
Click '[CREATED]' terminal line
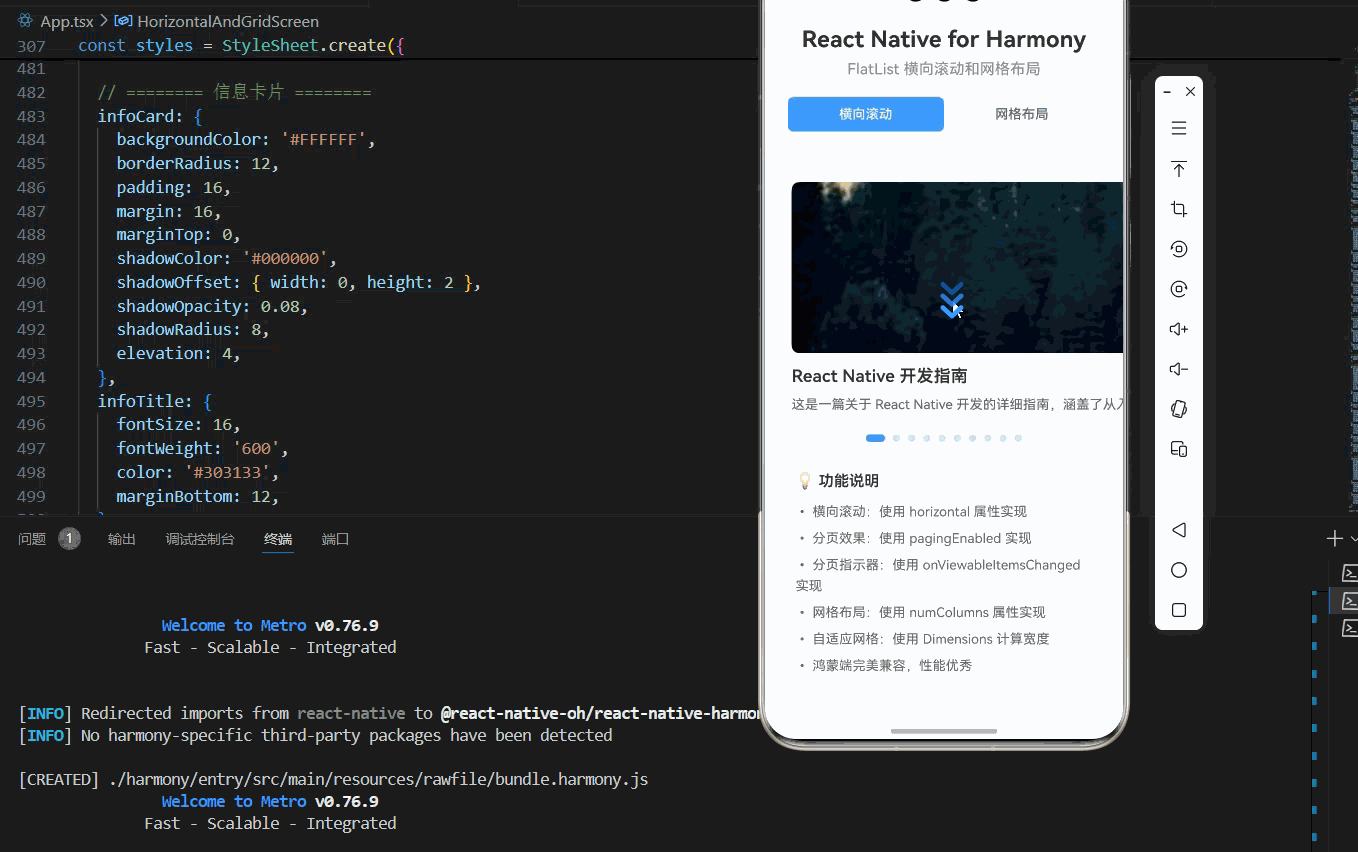coord(334,779)
